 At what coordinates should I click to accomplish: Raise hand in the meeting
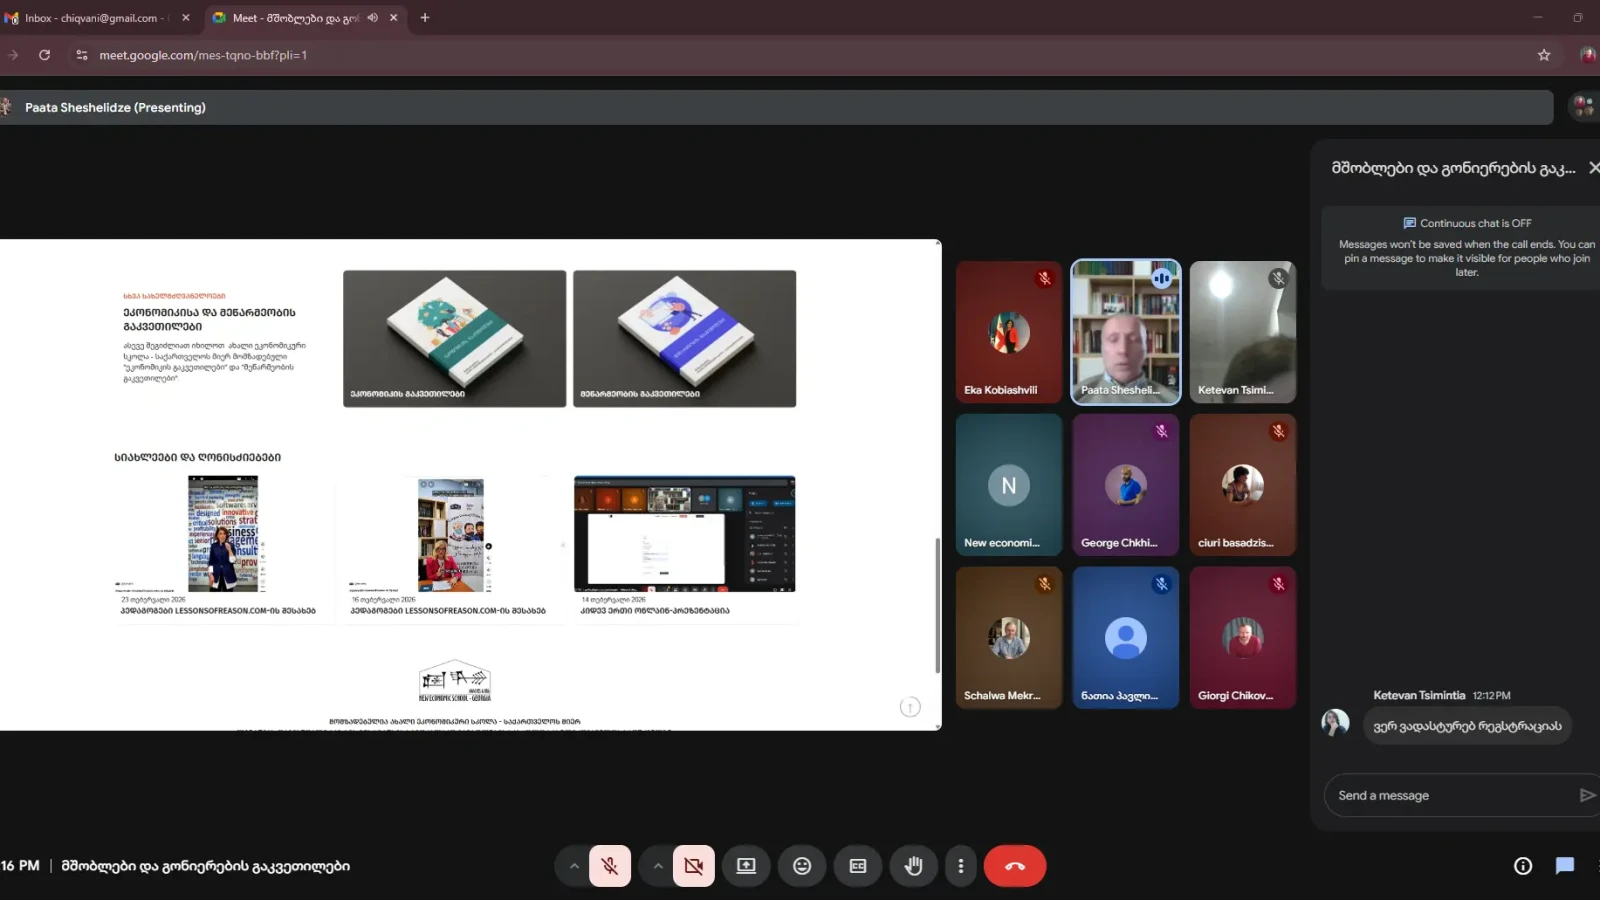coord(913,866)
